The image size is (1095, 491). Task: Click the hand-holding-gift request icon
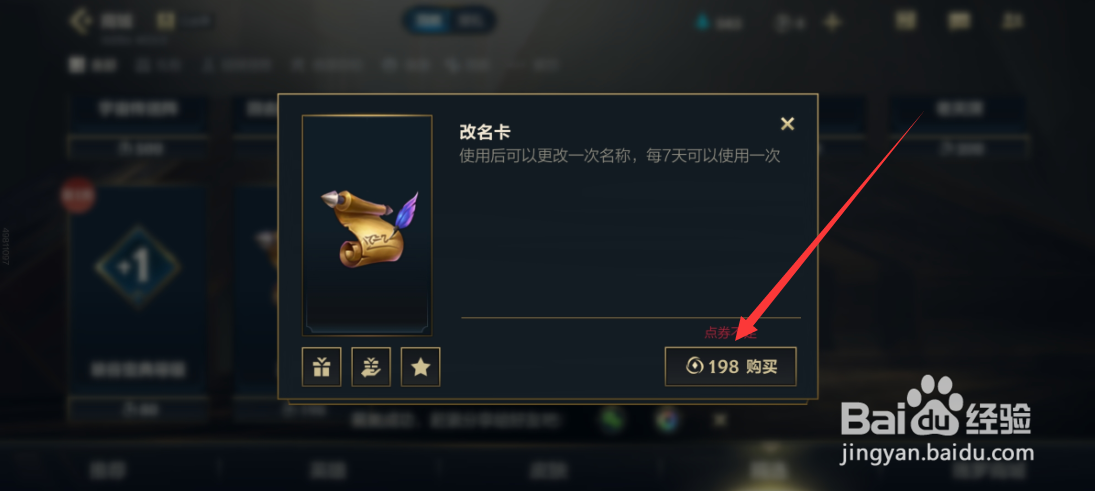coord(371,367)
